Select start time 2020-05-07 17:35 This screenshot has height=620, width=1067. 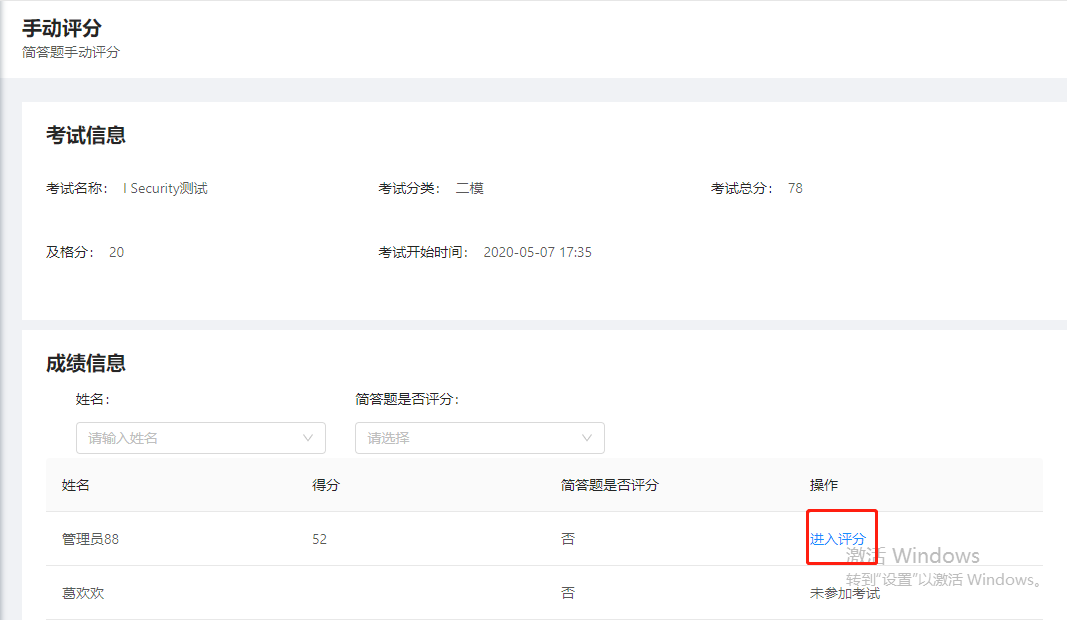[538, 252]
